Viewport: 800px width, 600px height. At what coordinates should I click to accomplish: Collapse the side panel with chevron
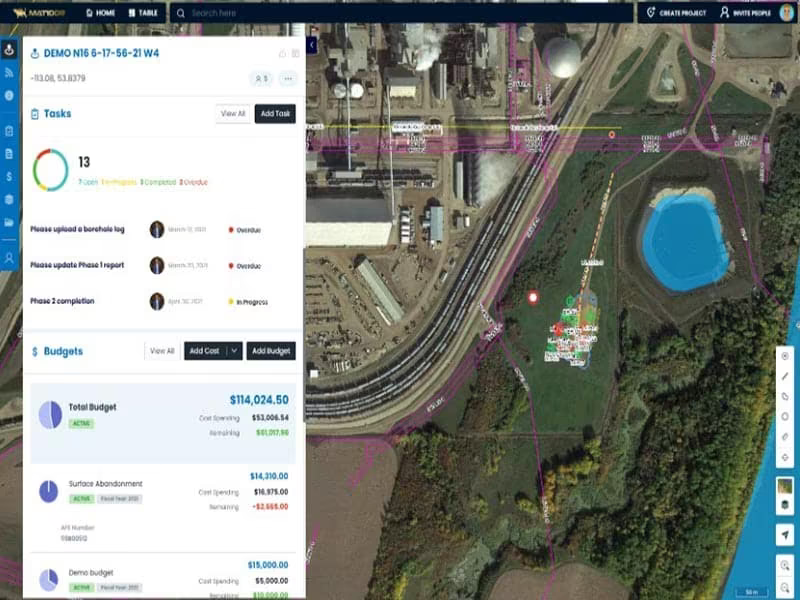coord(312,45)
